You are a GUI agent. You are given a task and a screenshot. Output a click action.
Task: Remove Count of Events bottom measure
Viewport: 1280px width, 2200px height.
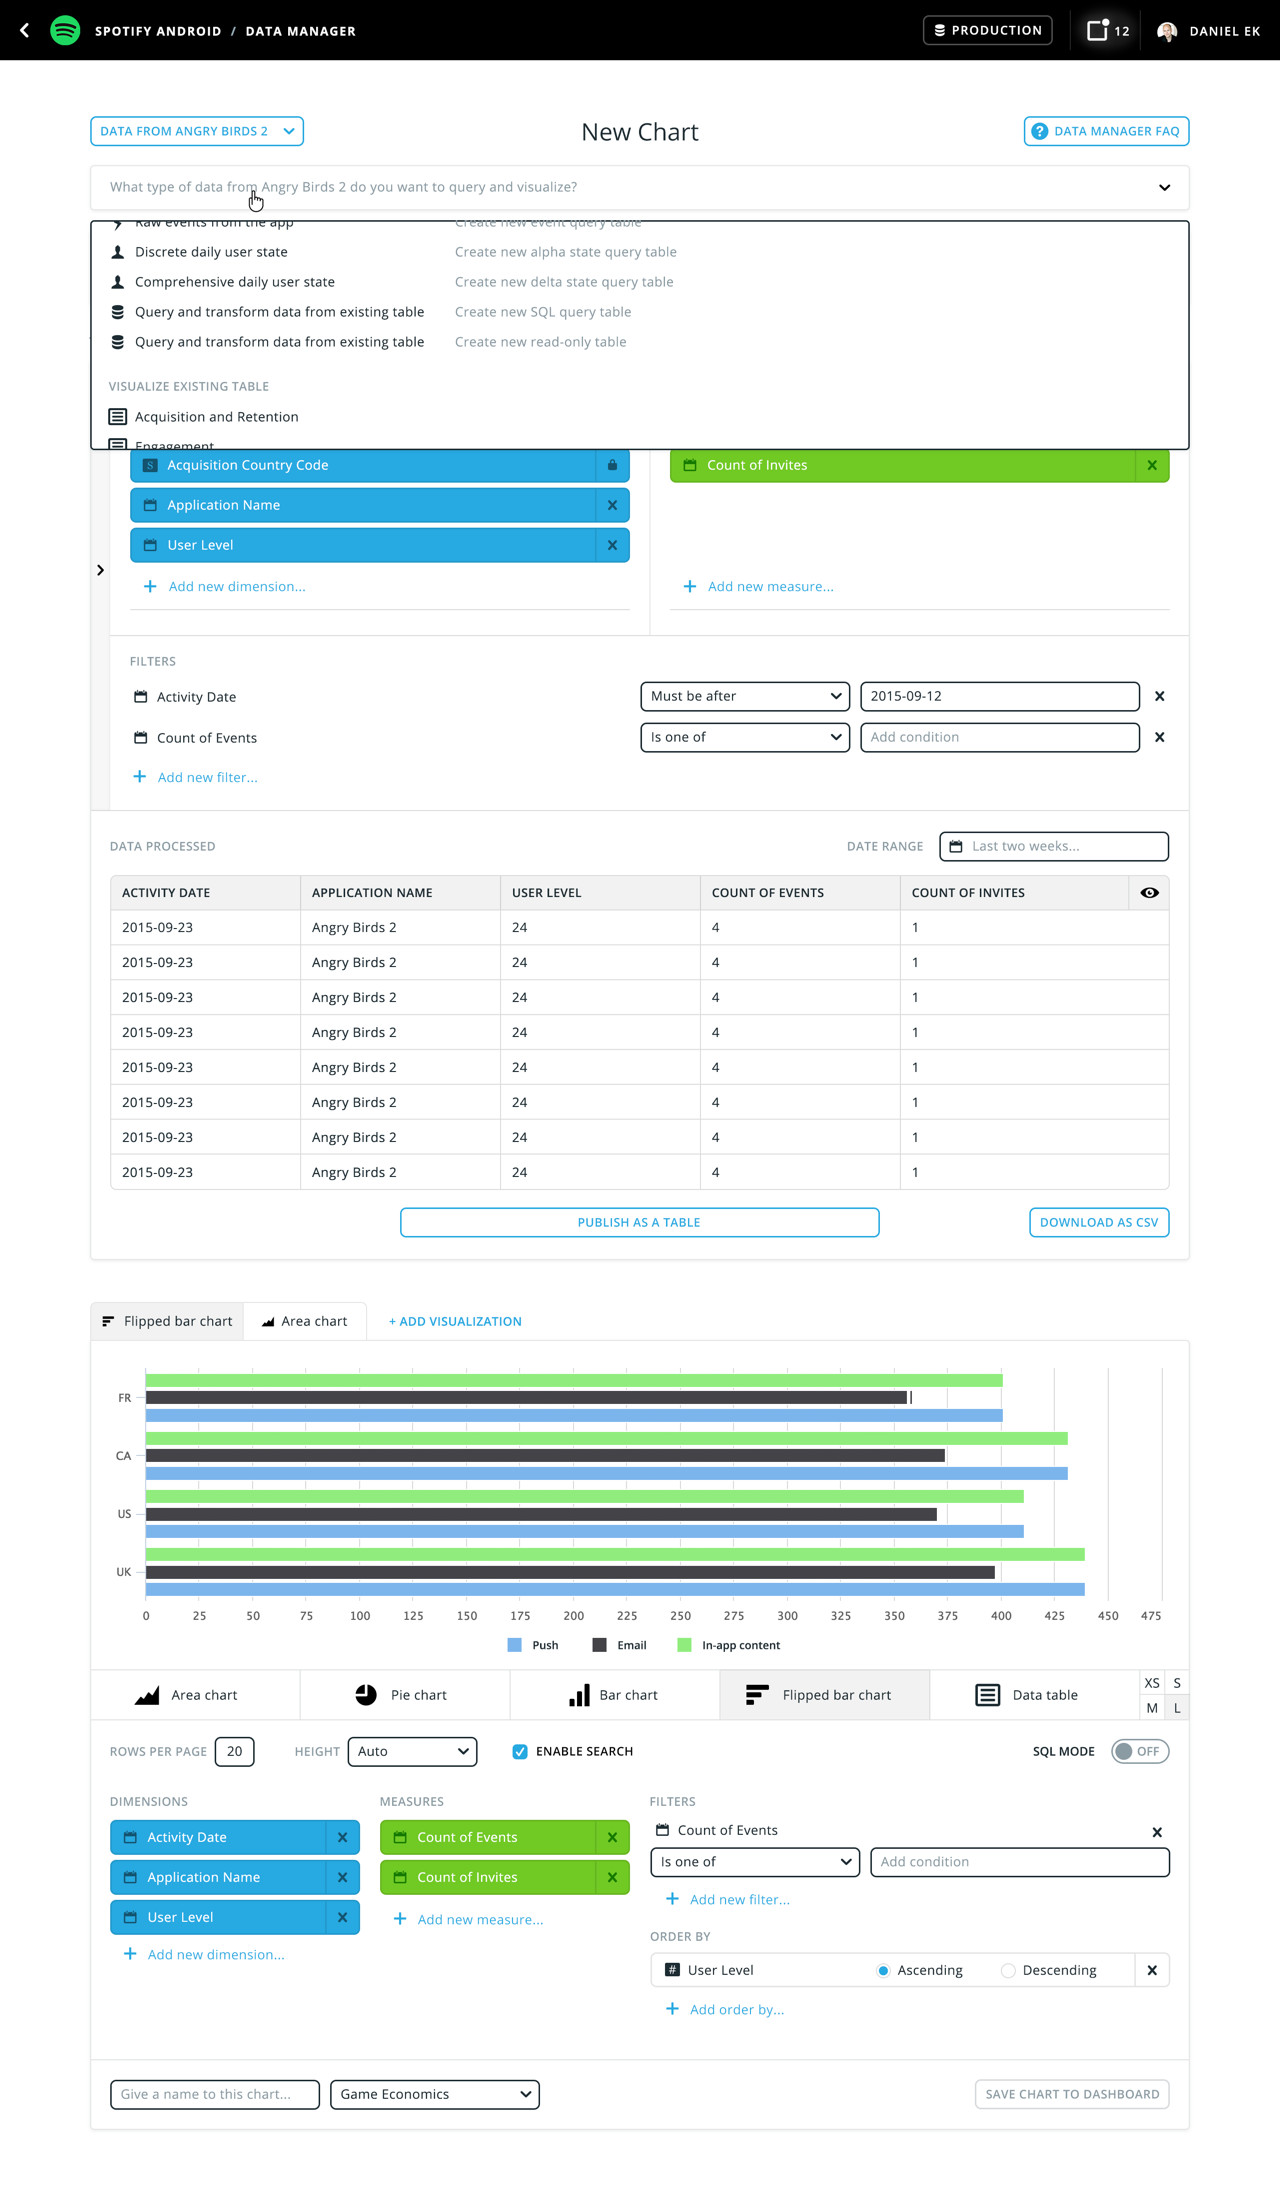pos(612,1837)
